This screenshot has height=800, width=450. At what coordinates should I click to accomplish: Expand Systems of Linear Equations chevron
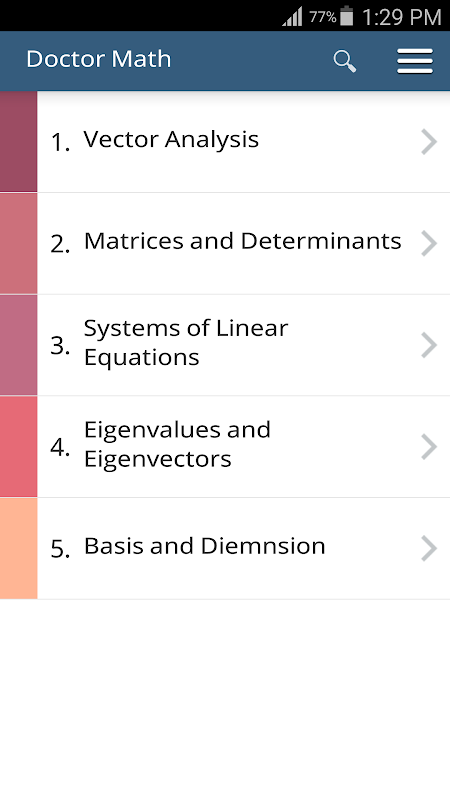429,345
